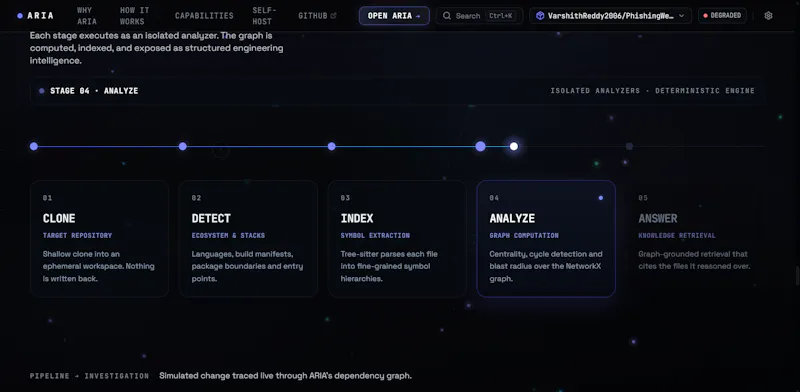Click the external-link icon next to GitHub
This screenshot has height=392, width=800.
tap(334, 16)
